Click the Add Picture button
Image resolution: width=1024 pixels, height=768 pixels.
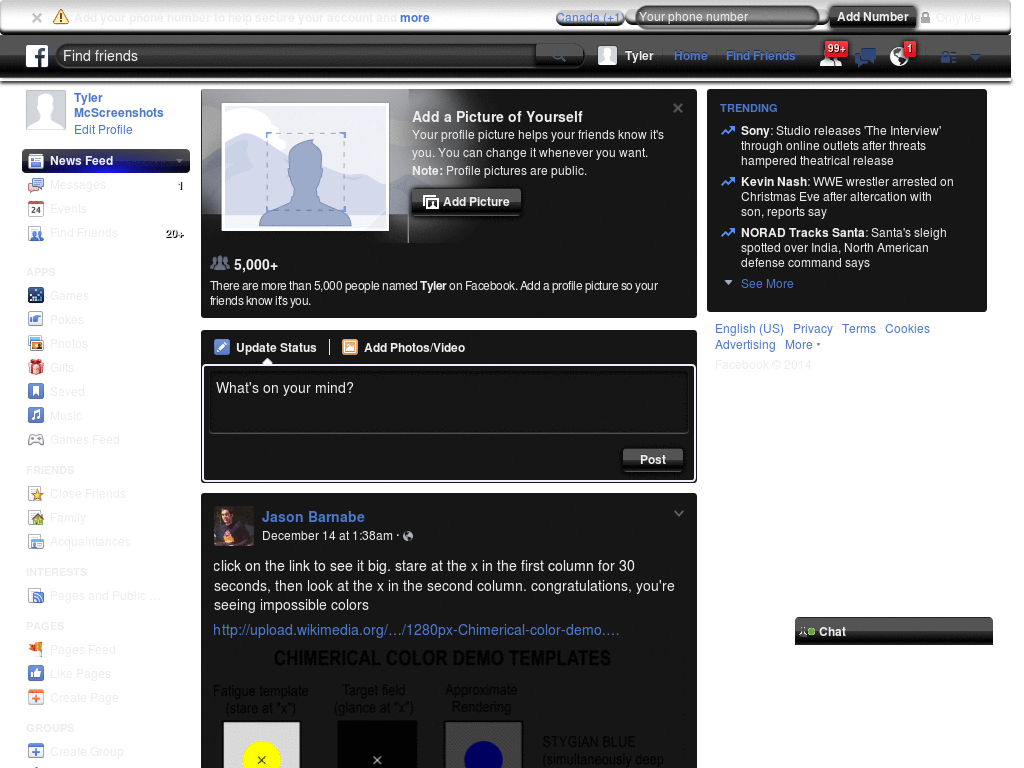coord(466,202)
